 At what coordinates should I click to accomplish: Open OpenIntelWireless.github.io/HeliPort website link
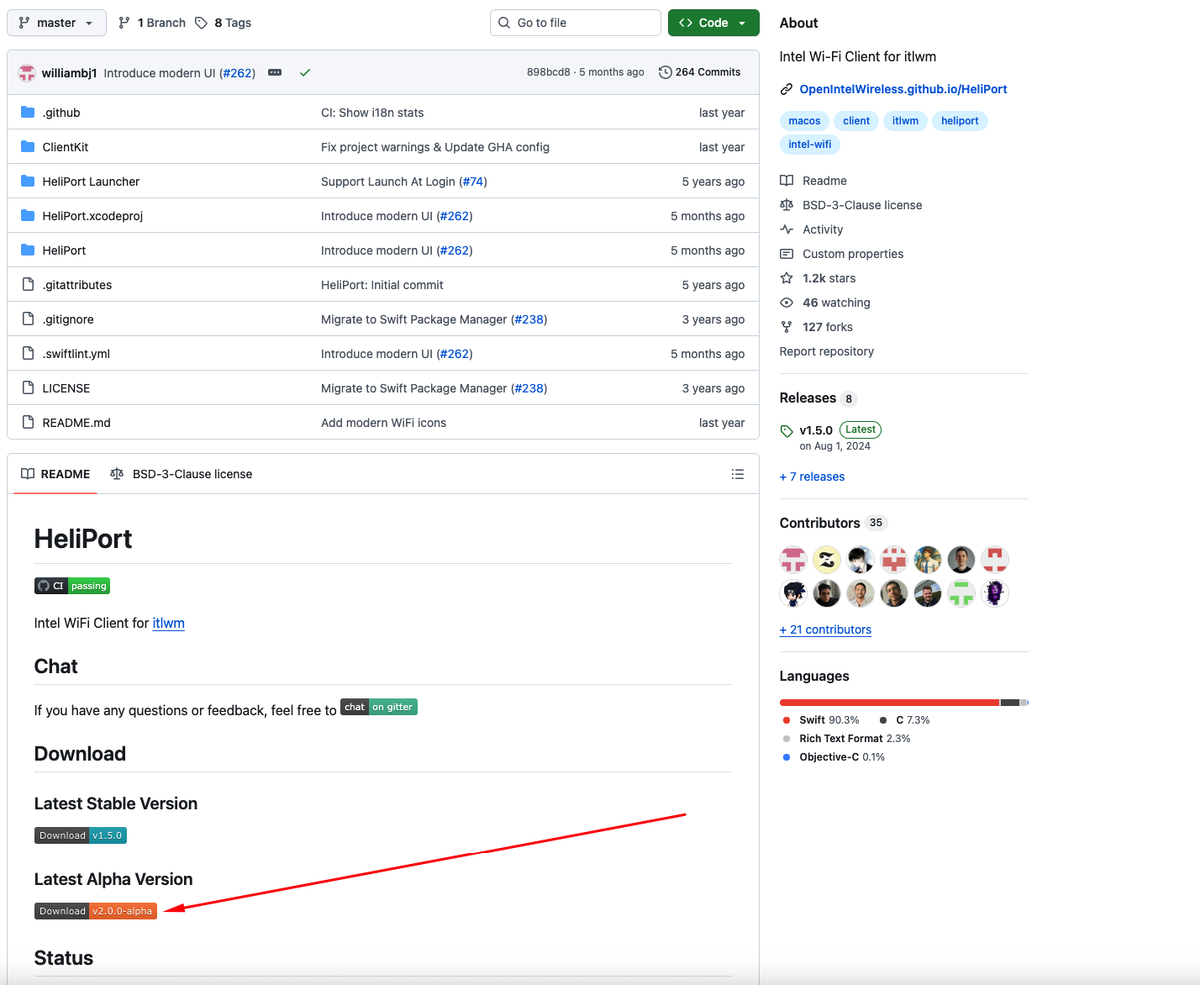click(x=903, y=89)
